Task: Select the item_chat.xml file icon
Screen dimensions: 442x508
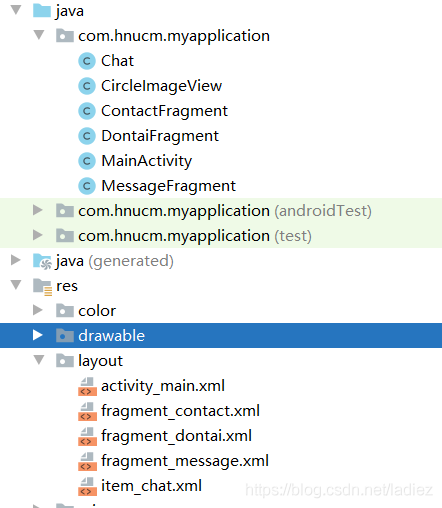Action: coord(87,486)
